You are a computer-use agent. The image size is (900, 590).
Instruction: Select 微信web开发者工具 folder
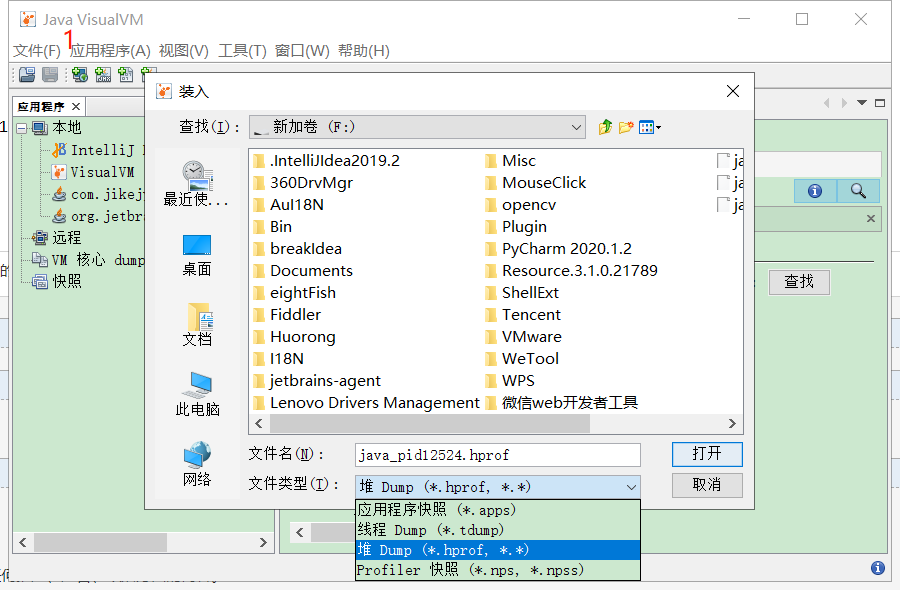(561, 403)
